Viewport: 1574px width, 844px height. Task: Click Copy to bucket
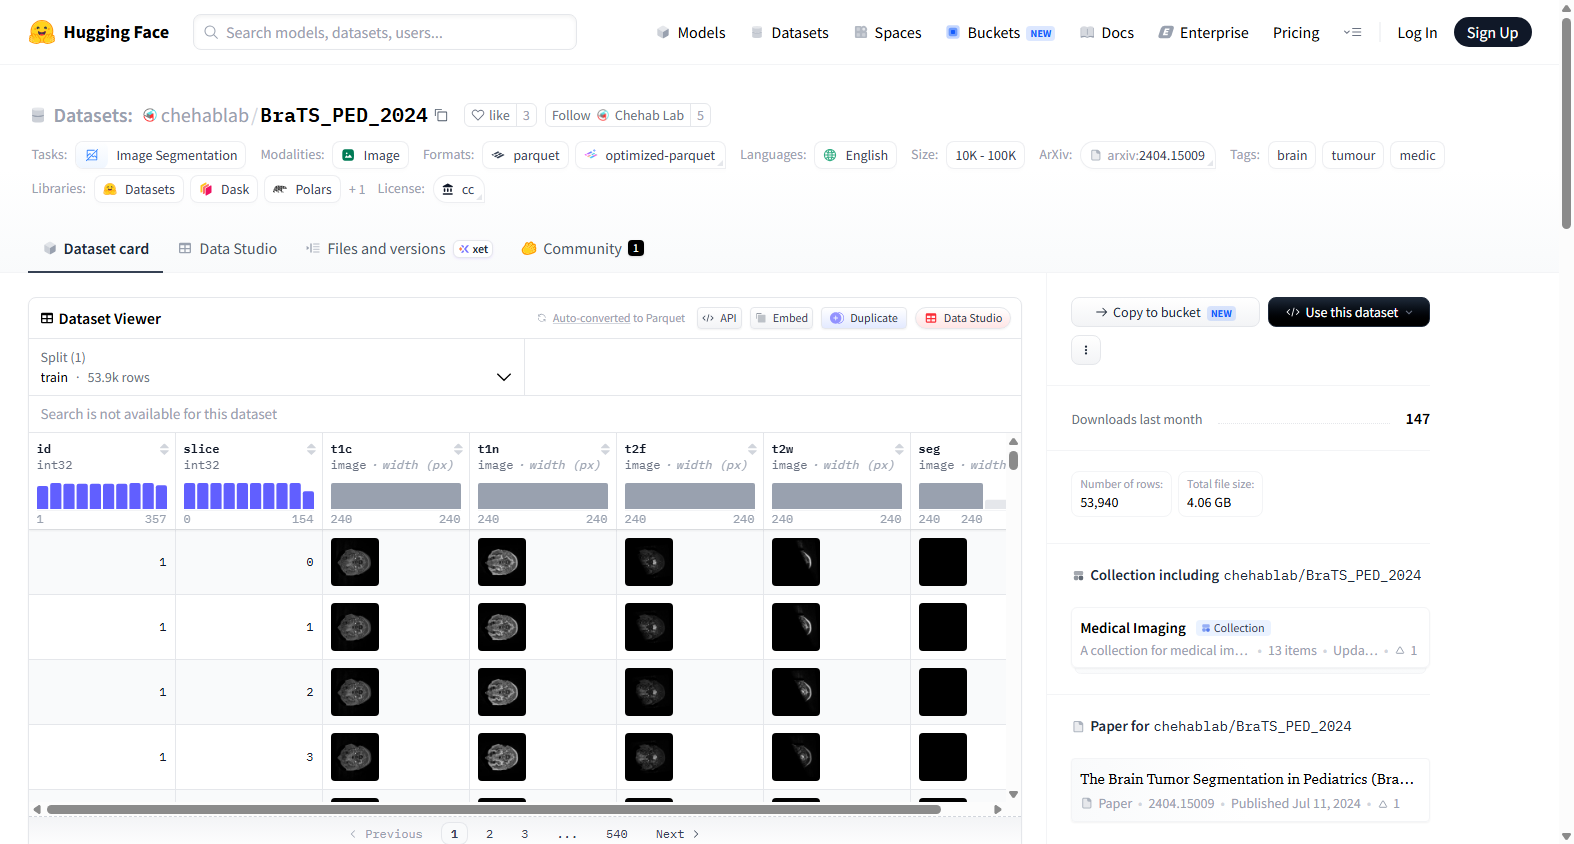[1165, 312]
